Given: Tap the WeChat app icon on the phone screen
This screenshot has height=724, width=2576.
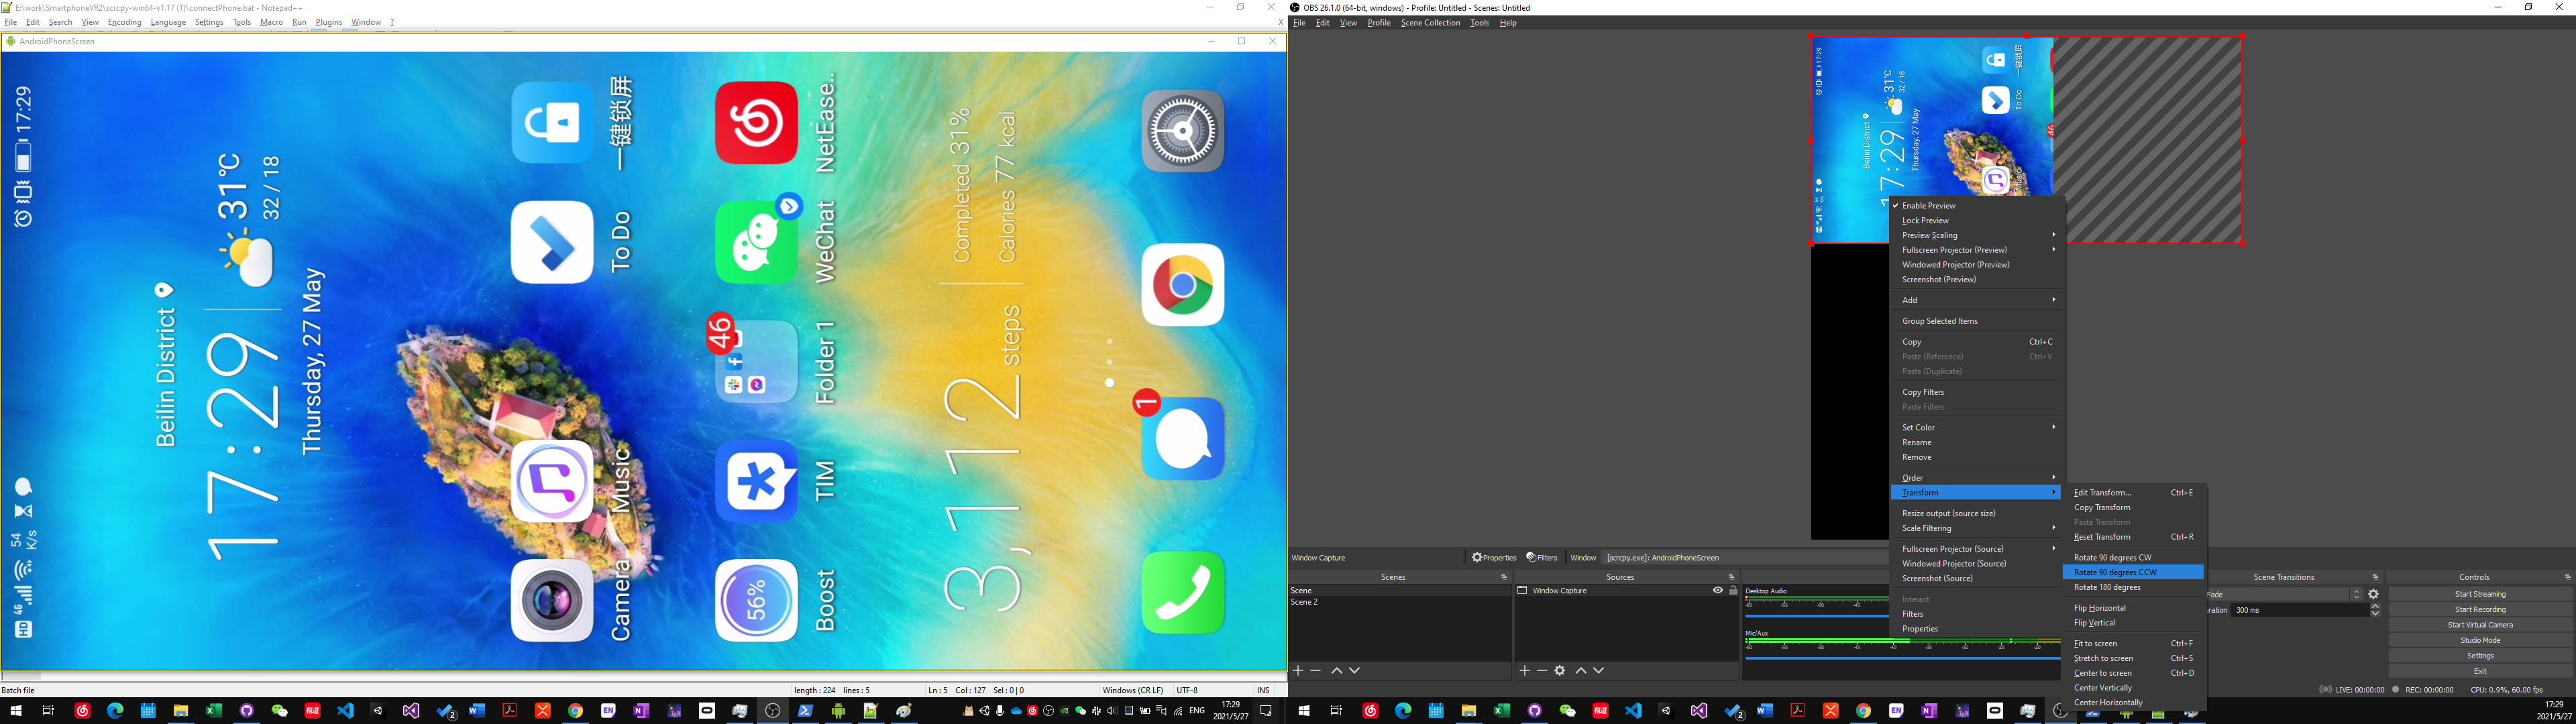Looking at the screenshot, I should pyautogui.click(x=757, y=242).
